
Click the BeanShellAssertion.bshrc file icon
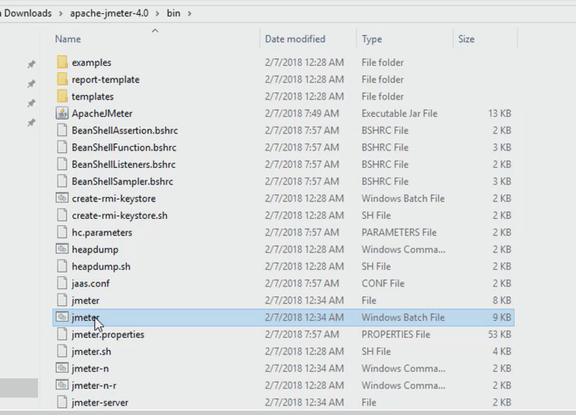tap(62, 130)
